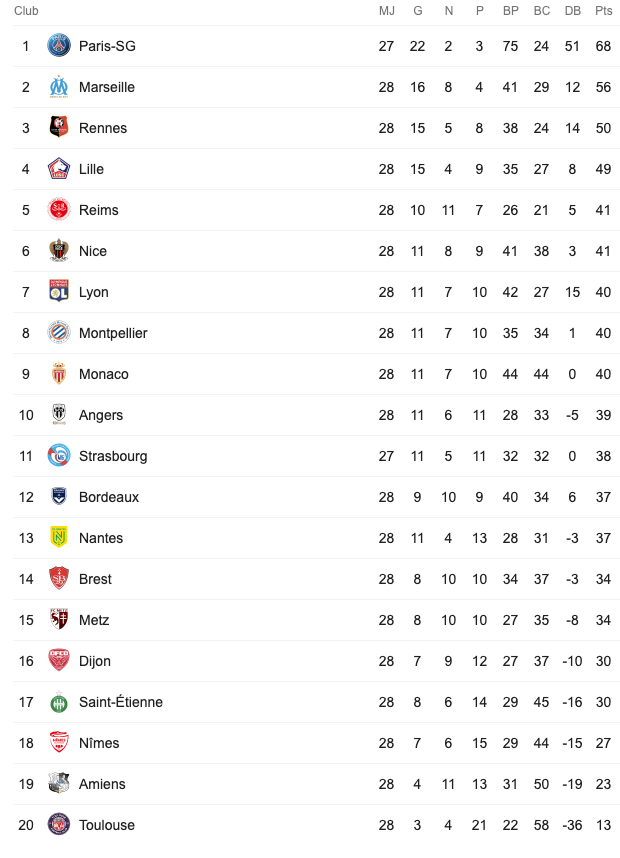Click the Nantes yellow badge
Viewport: 620px width, 858px height.
click(59, 538)
